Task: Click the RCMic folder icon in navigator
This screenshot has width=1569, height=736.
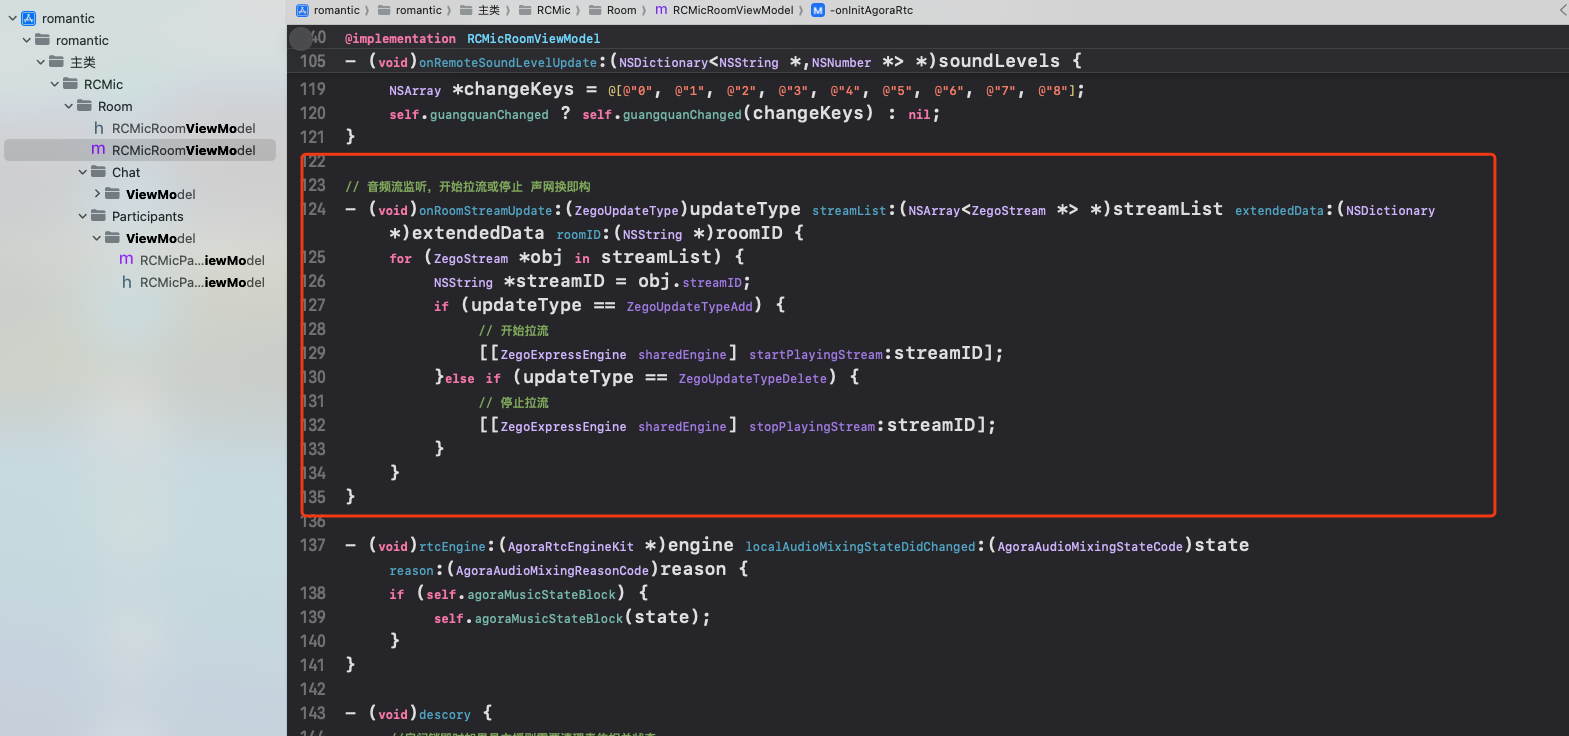Action: click(x=71, y=84)
